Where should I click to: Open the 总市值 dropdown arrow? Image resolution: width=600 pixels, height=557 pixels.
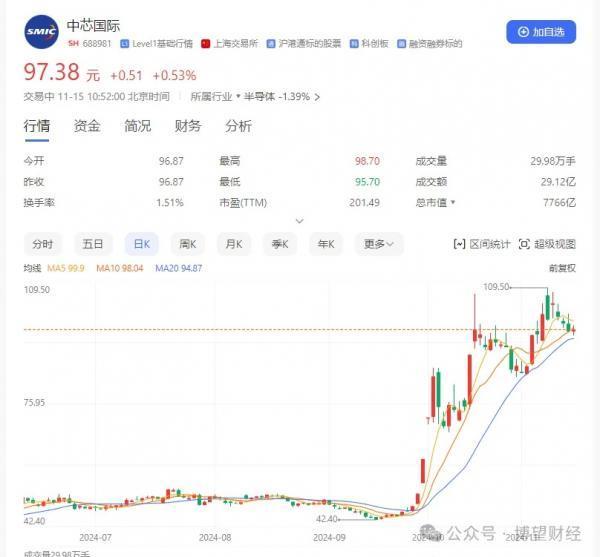453,202
